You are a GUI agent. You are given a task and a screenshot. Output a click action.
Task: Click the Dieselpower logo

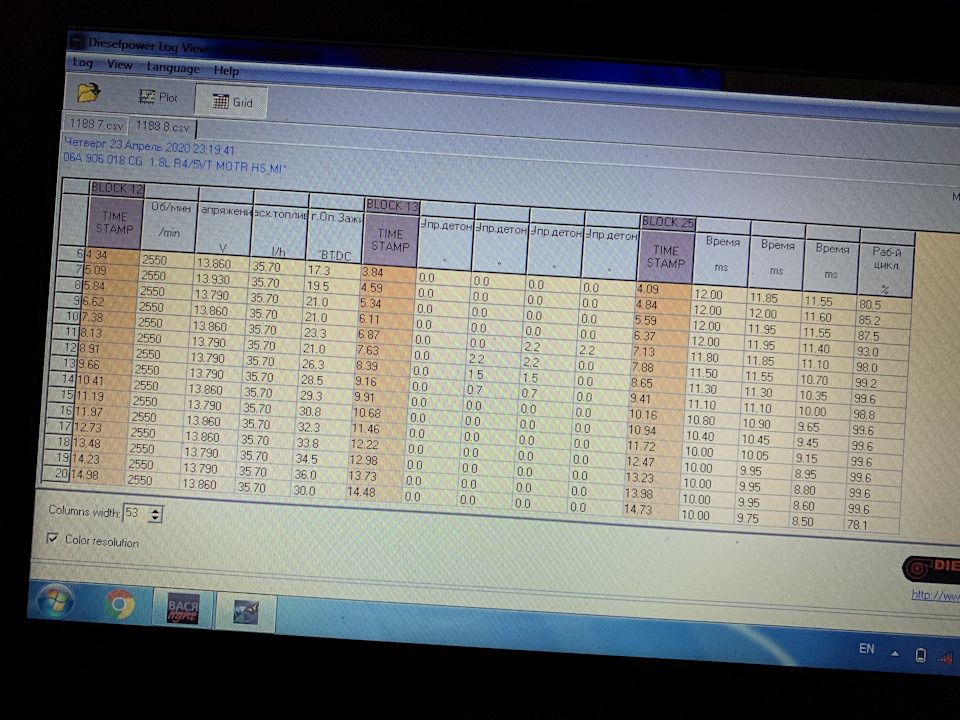(931, 567)
